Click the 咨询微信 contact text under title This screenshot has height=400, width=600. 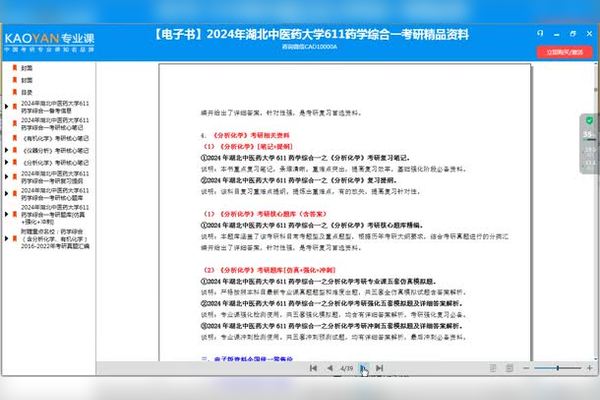pyautogui.click(x=310, y=47)
